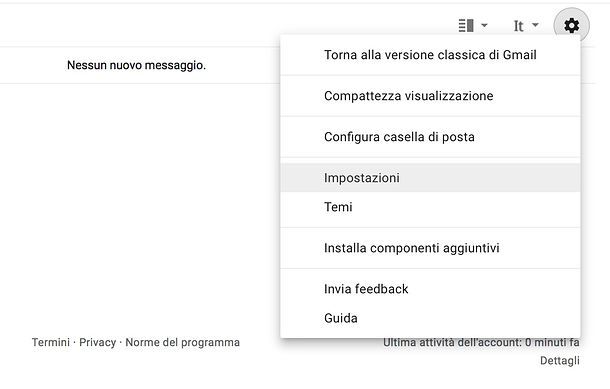The height and width of the screenshot is (389, 610).
Task: Click the split pane mode icon
Action: click(466, 26)
